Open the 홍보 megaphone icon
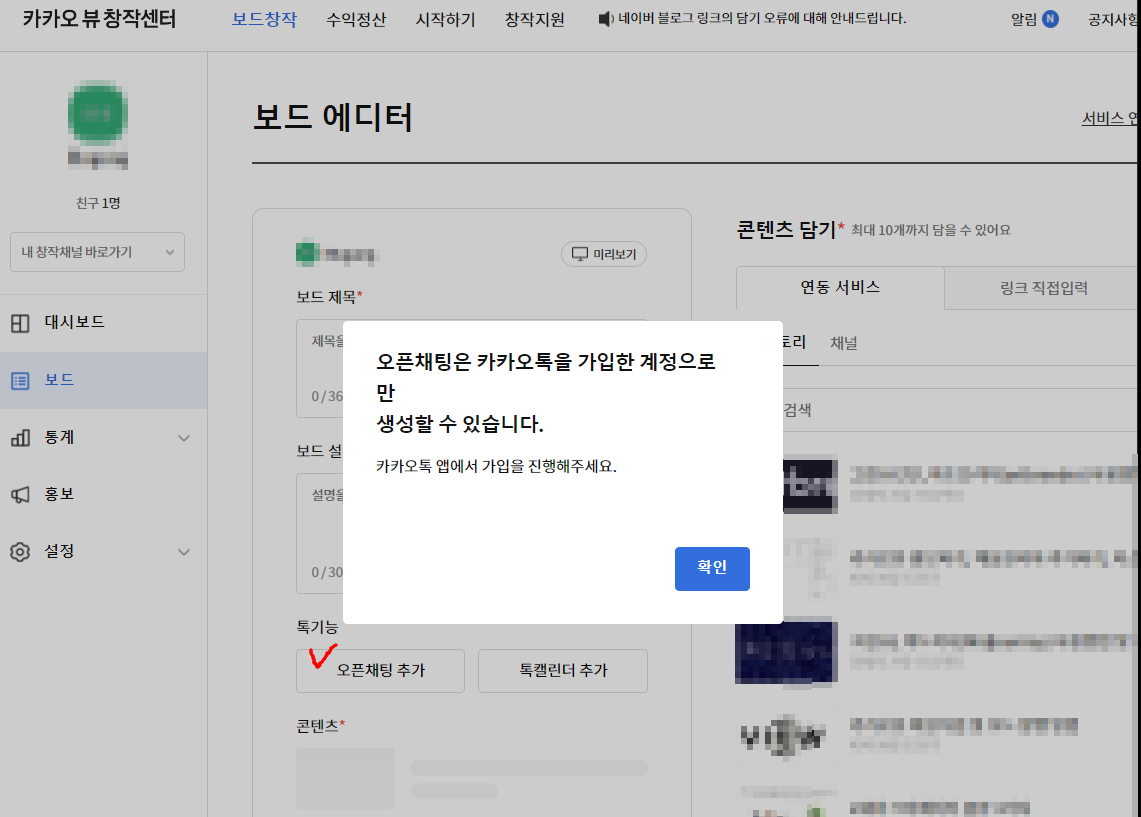 [20, 495]
